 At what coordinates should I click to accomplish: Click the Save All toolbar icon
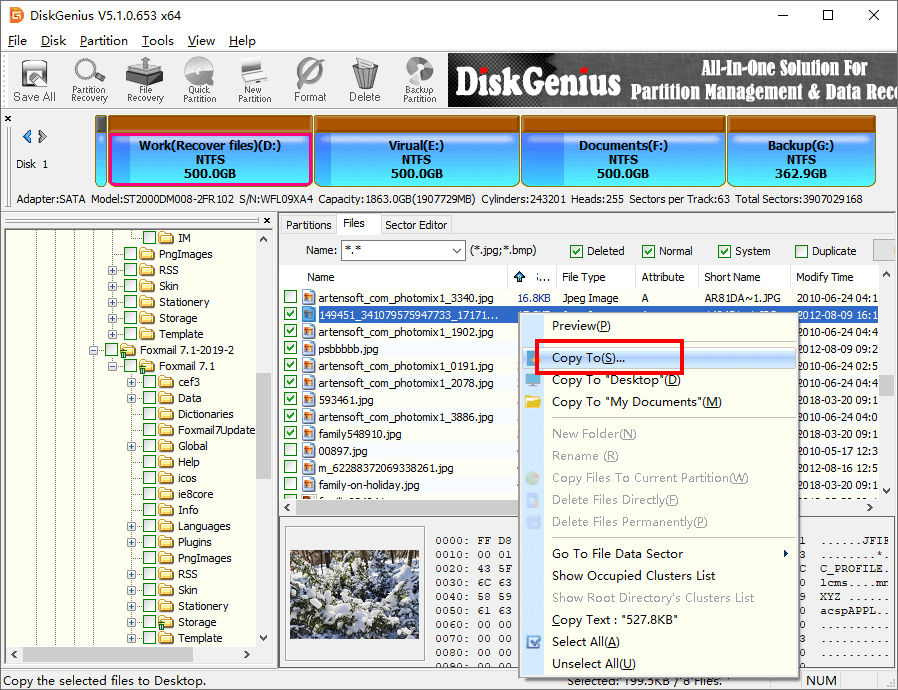[34, 81]
